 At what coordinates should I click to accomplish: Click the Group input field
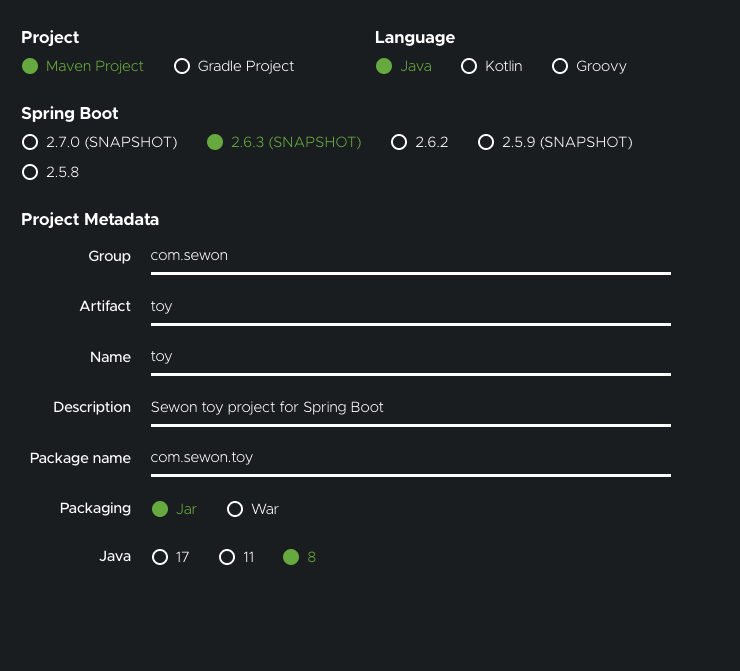coord(410,256)
